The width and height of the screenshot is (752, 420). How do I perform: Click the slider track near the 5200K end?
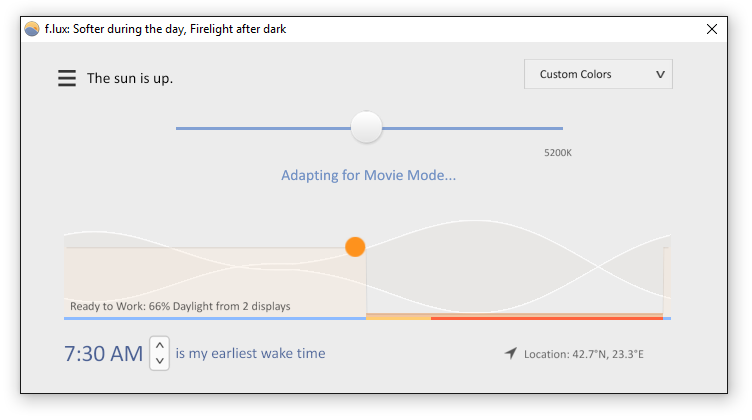coord(552,128)
